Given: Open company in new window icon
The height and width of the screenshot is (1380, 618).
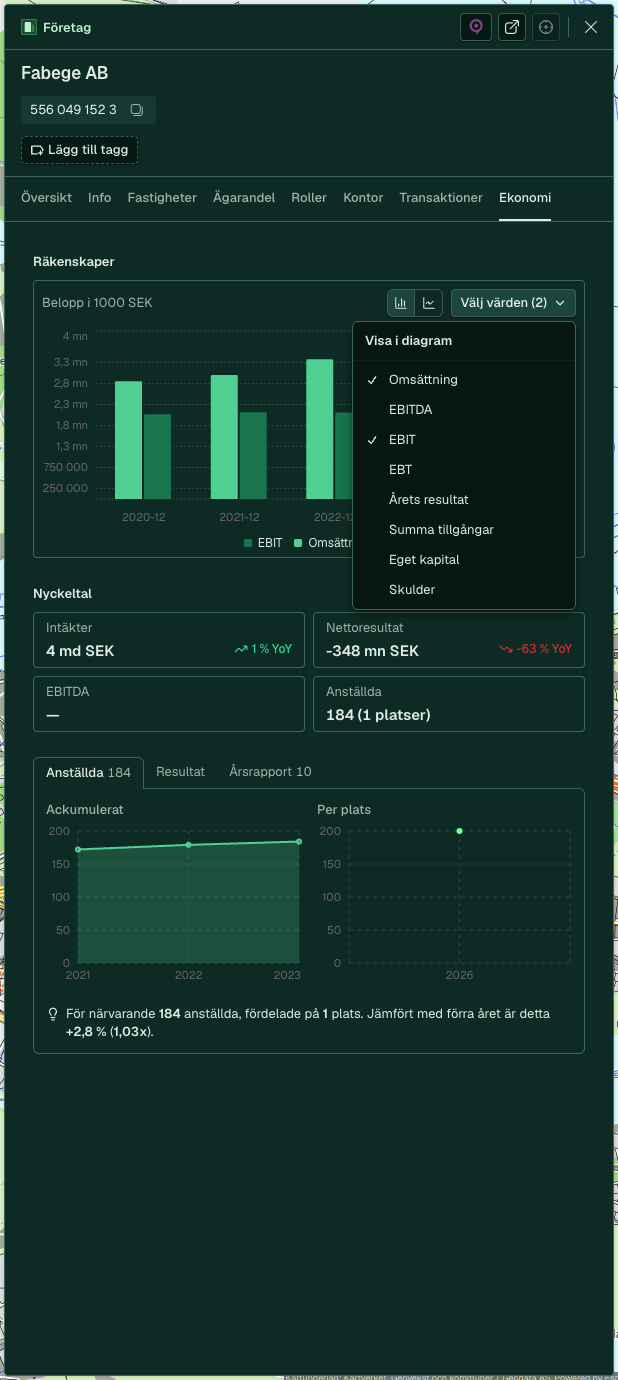Looking at the screenshot, I should (x=511, y=27).
